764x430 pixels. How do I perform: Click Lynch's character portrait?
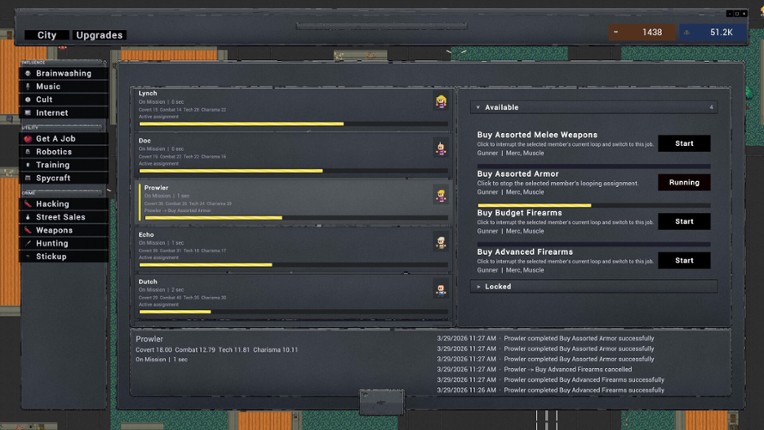440,102
